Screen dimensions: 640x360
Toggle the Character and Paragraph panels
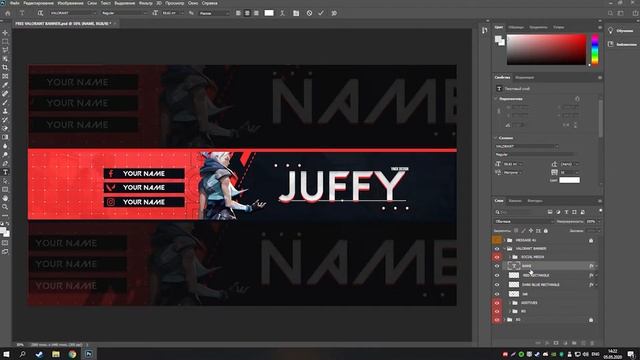pos(296,13)
